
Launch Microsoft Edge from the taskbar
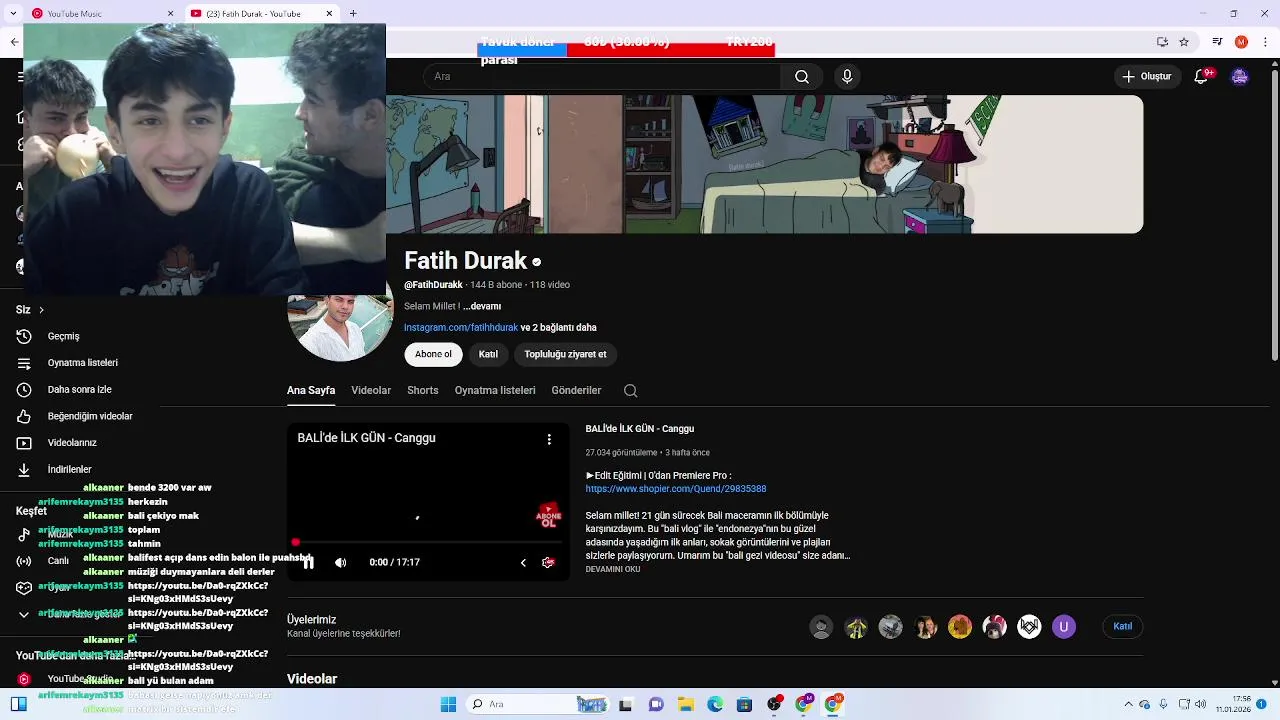tap(715, 704)
